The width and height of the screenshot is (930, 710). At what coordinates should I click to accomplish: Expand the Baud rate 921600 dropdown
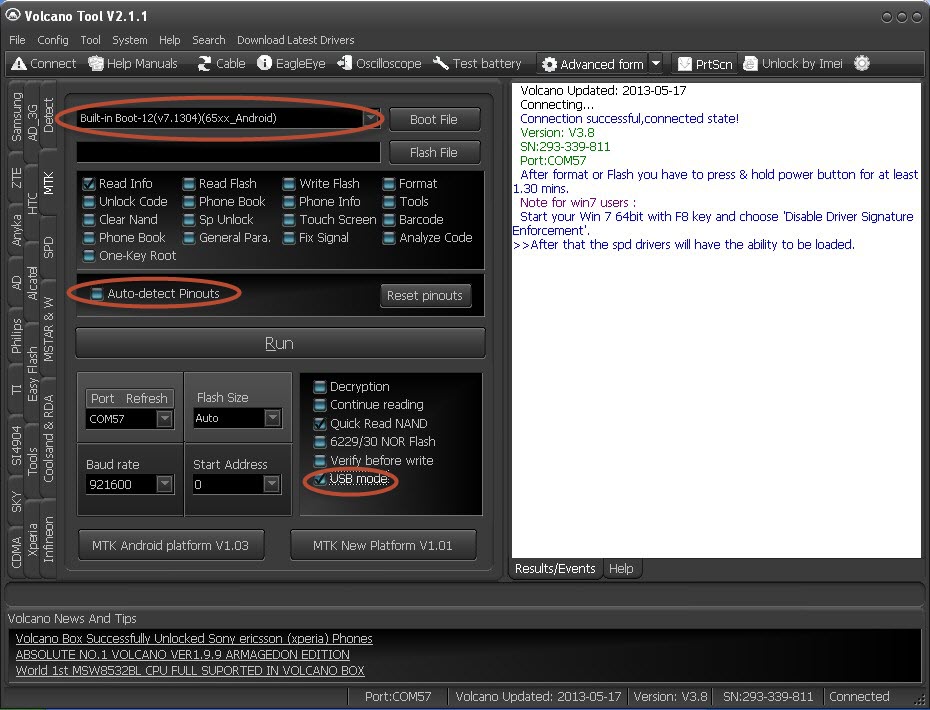164,485
